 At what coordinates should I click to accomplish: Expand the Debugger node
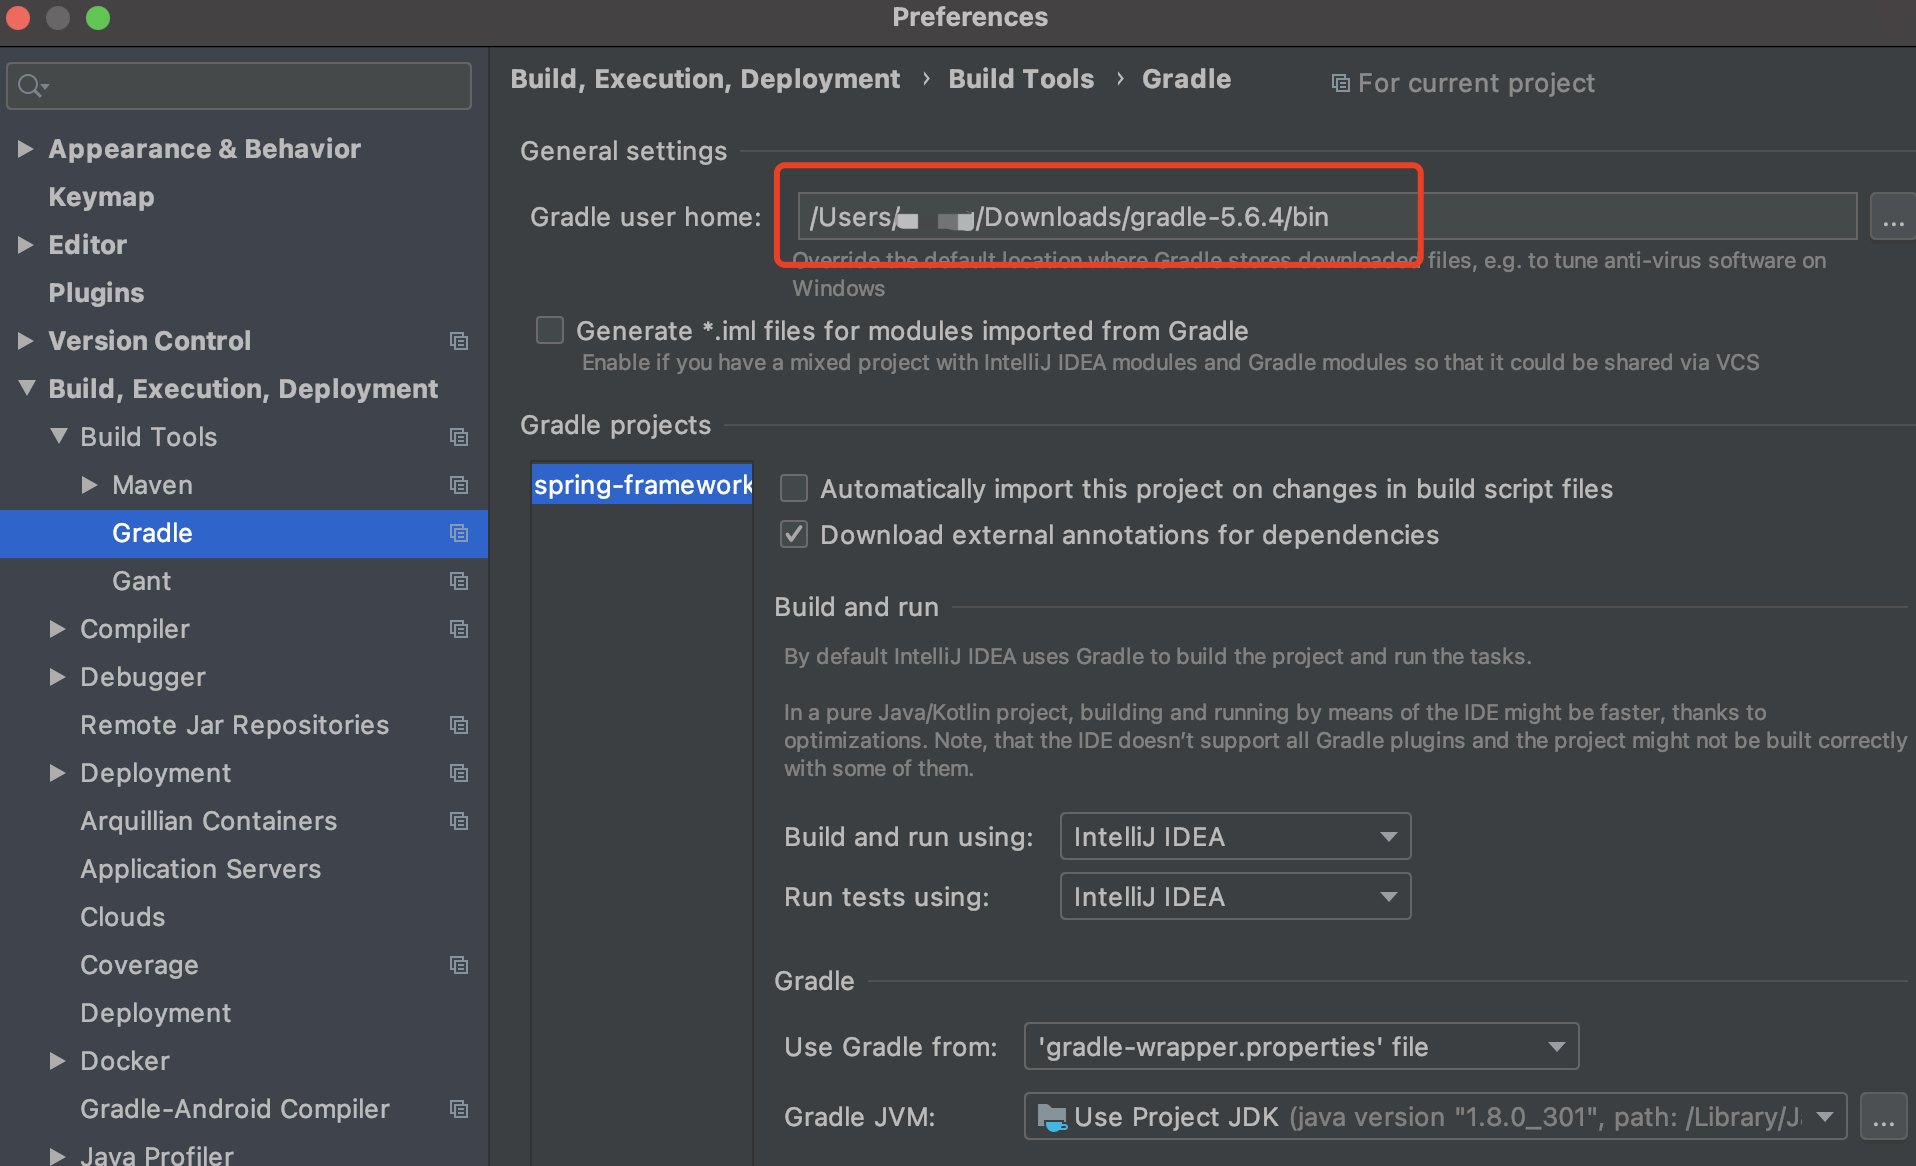(58, 676)
